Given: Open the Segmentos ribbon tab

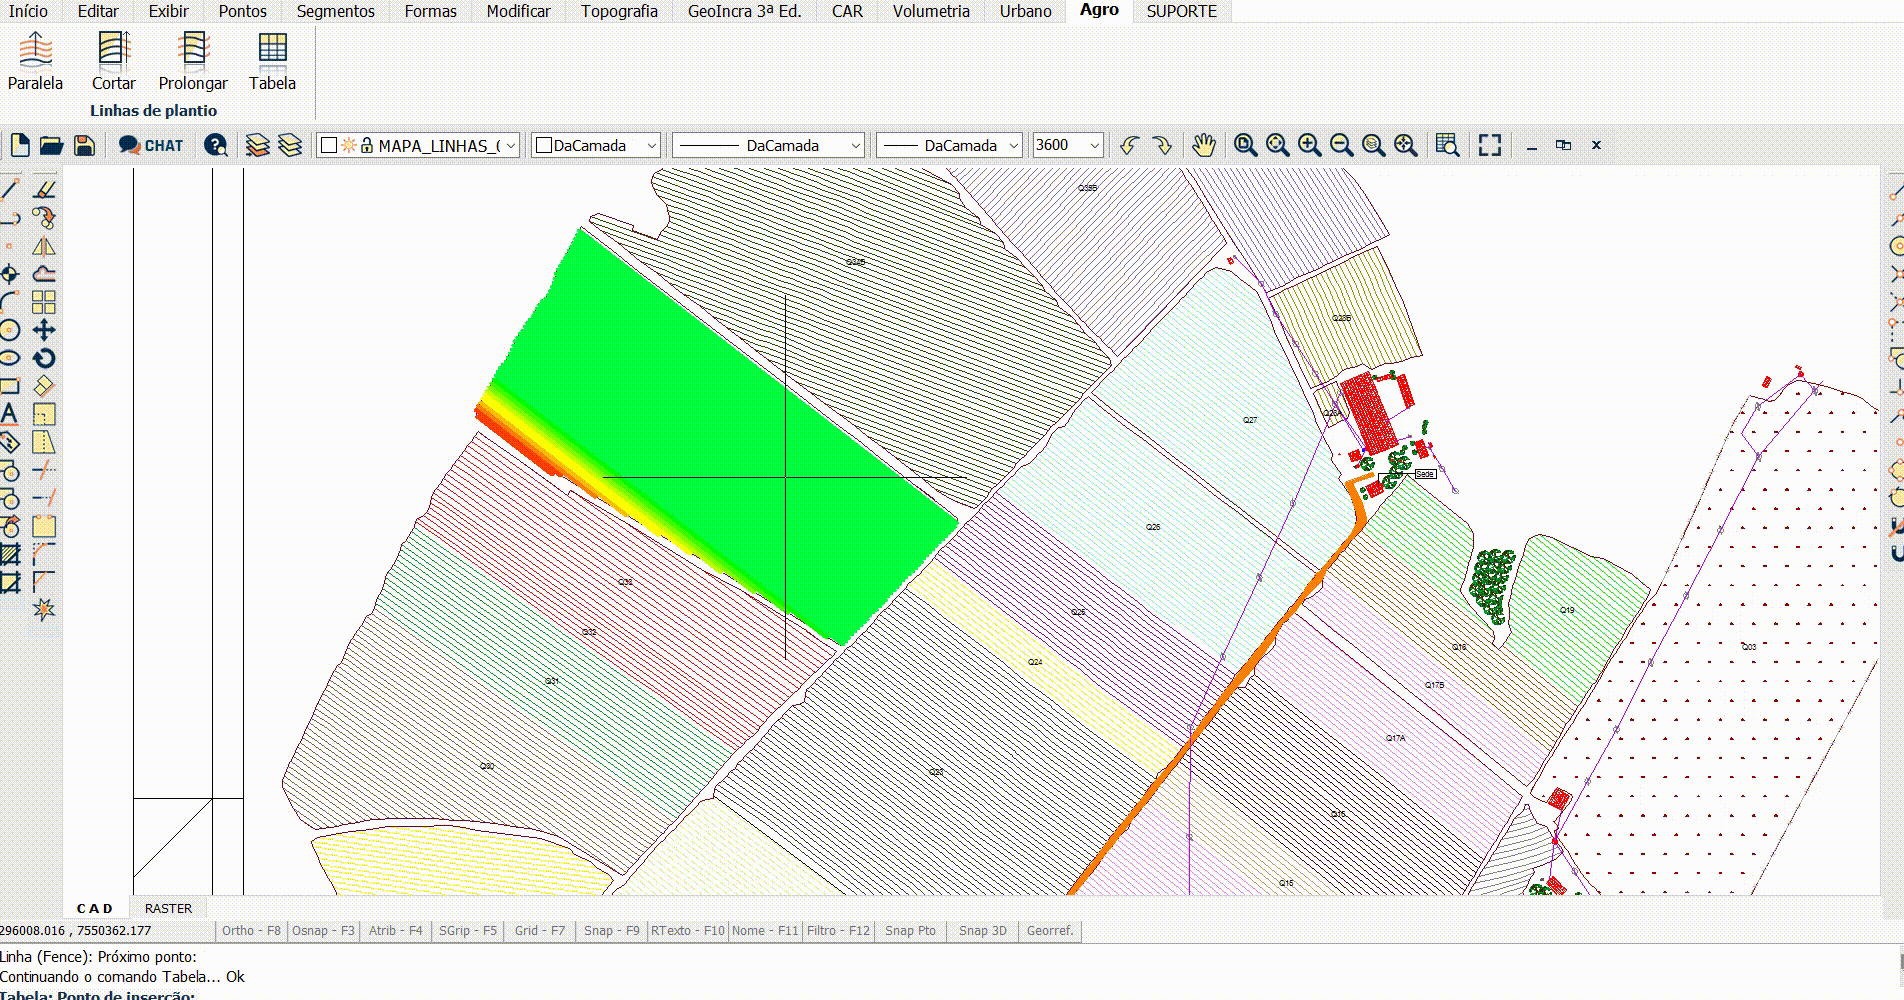Looking at the screenshot, I should tap(335, 11).
